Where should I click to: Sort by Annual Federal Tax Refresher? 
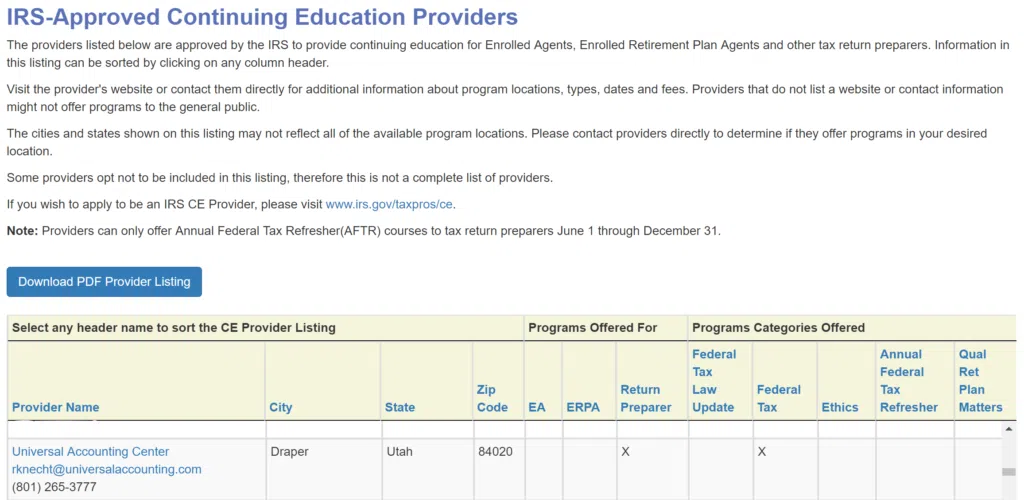(x=909, y=380)
